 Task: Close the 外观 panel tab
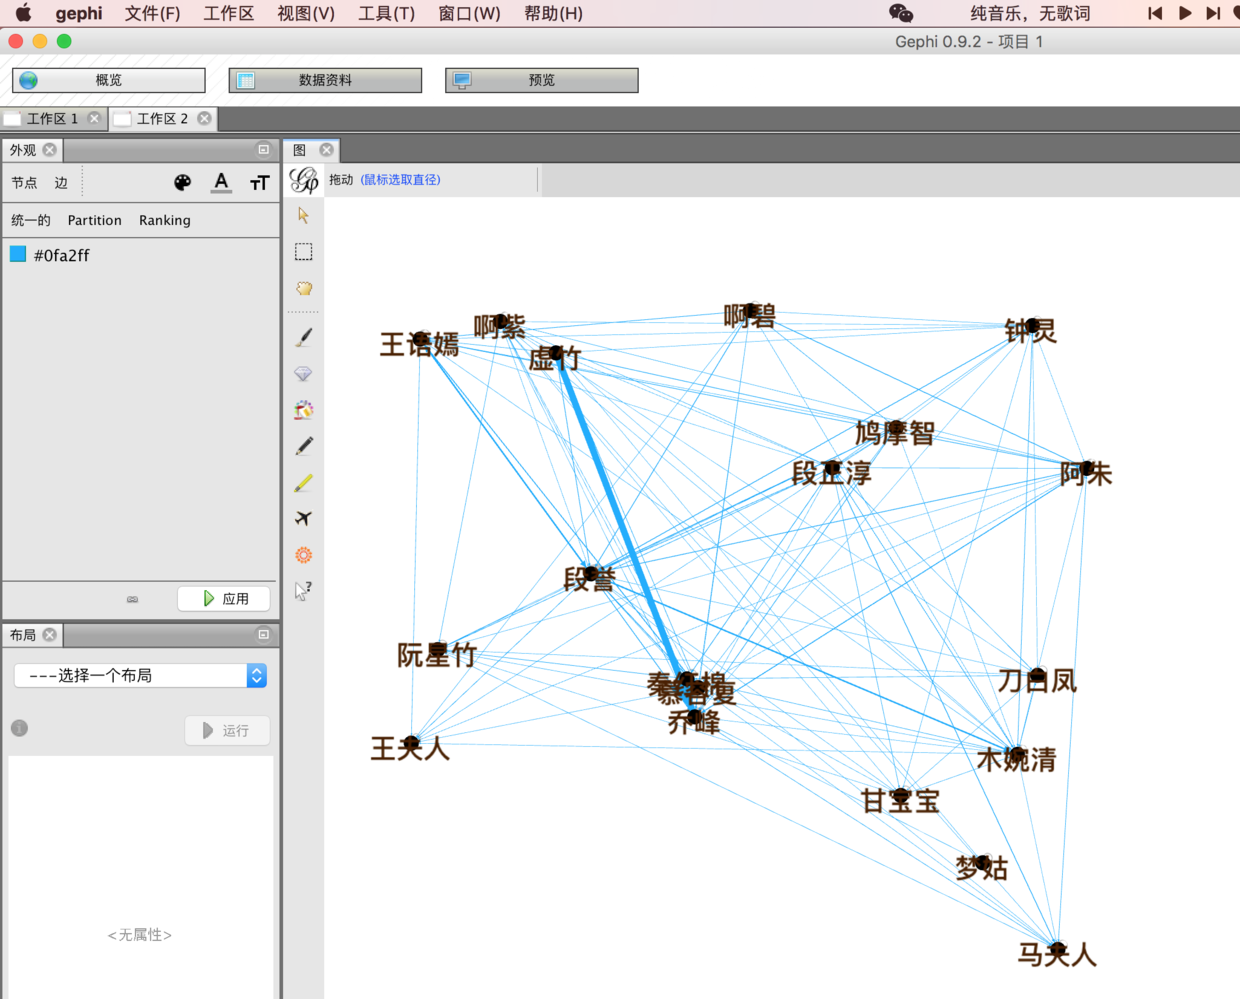point(50,150)
